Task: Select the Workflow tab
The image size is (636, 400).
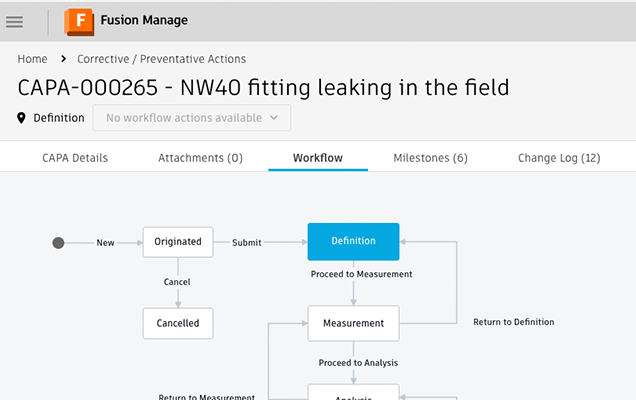Action: 317,158
